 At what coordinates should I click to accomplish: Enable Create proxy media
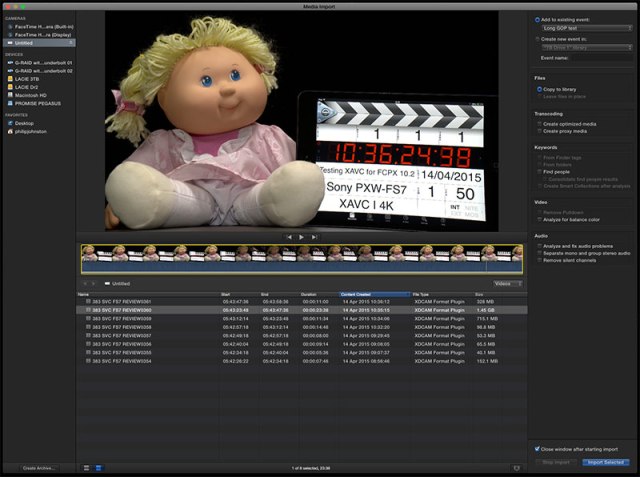click(x=539, y=131)
